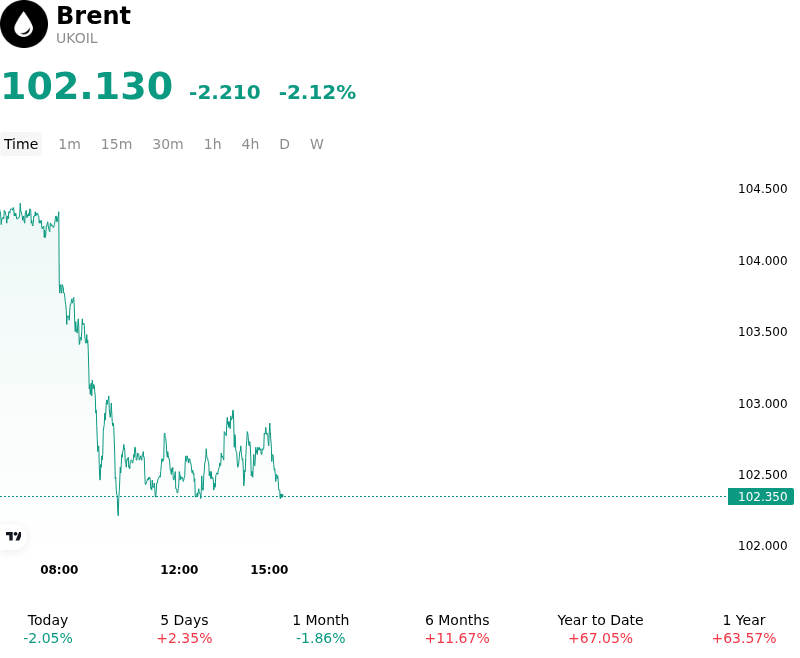Open the 1 Month range
The width and height of the screenshot is (800, 658).
point(320,629)
